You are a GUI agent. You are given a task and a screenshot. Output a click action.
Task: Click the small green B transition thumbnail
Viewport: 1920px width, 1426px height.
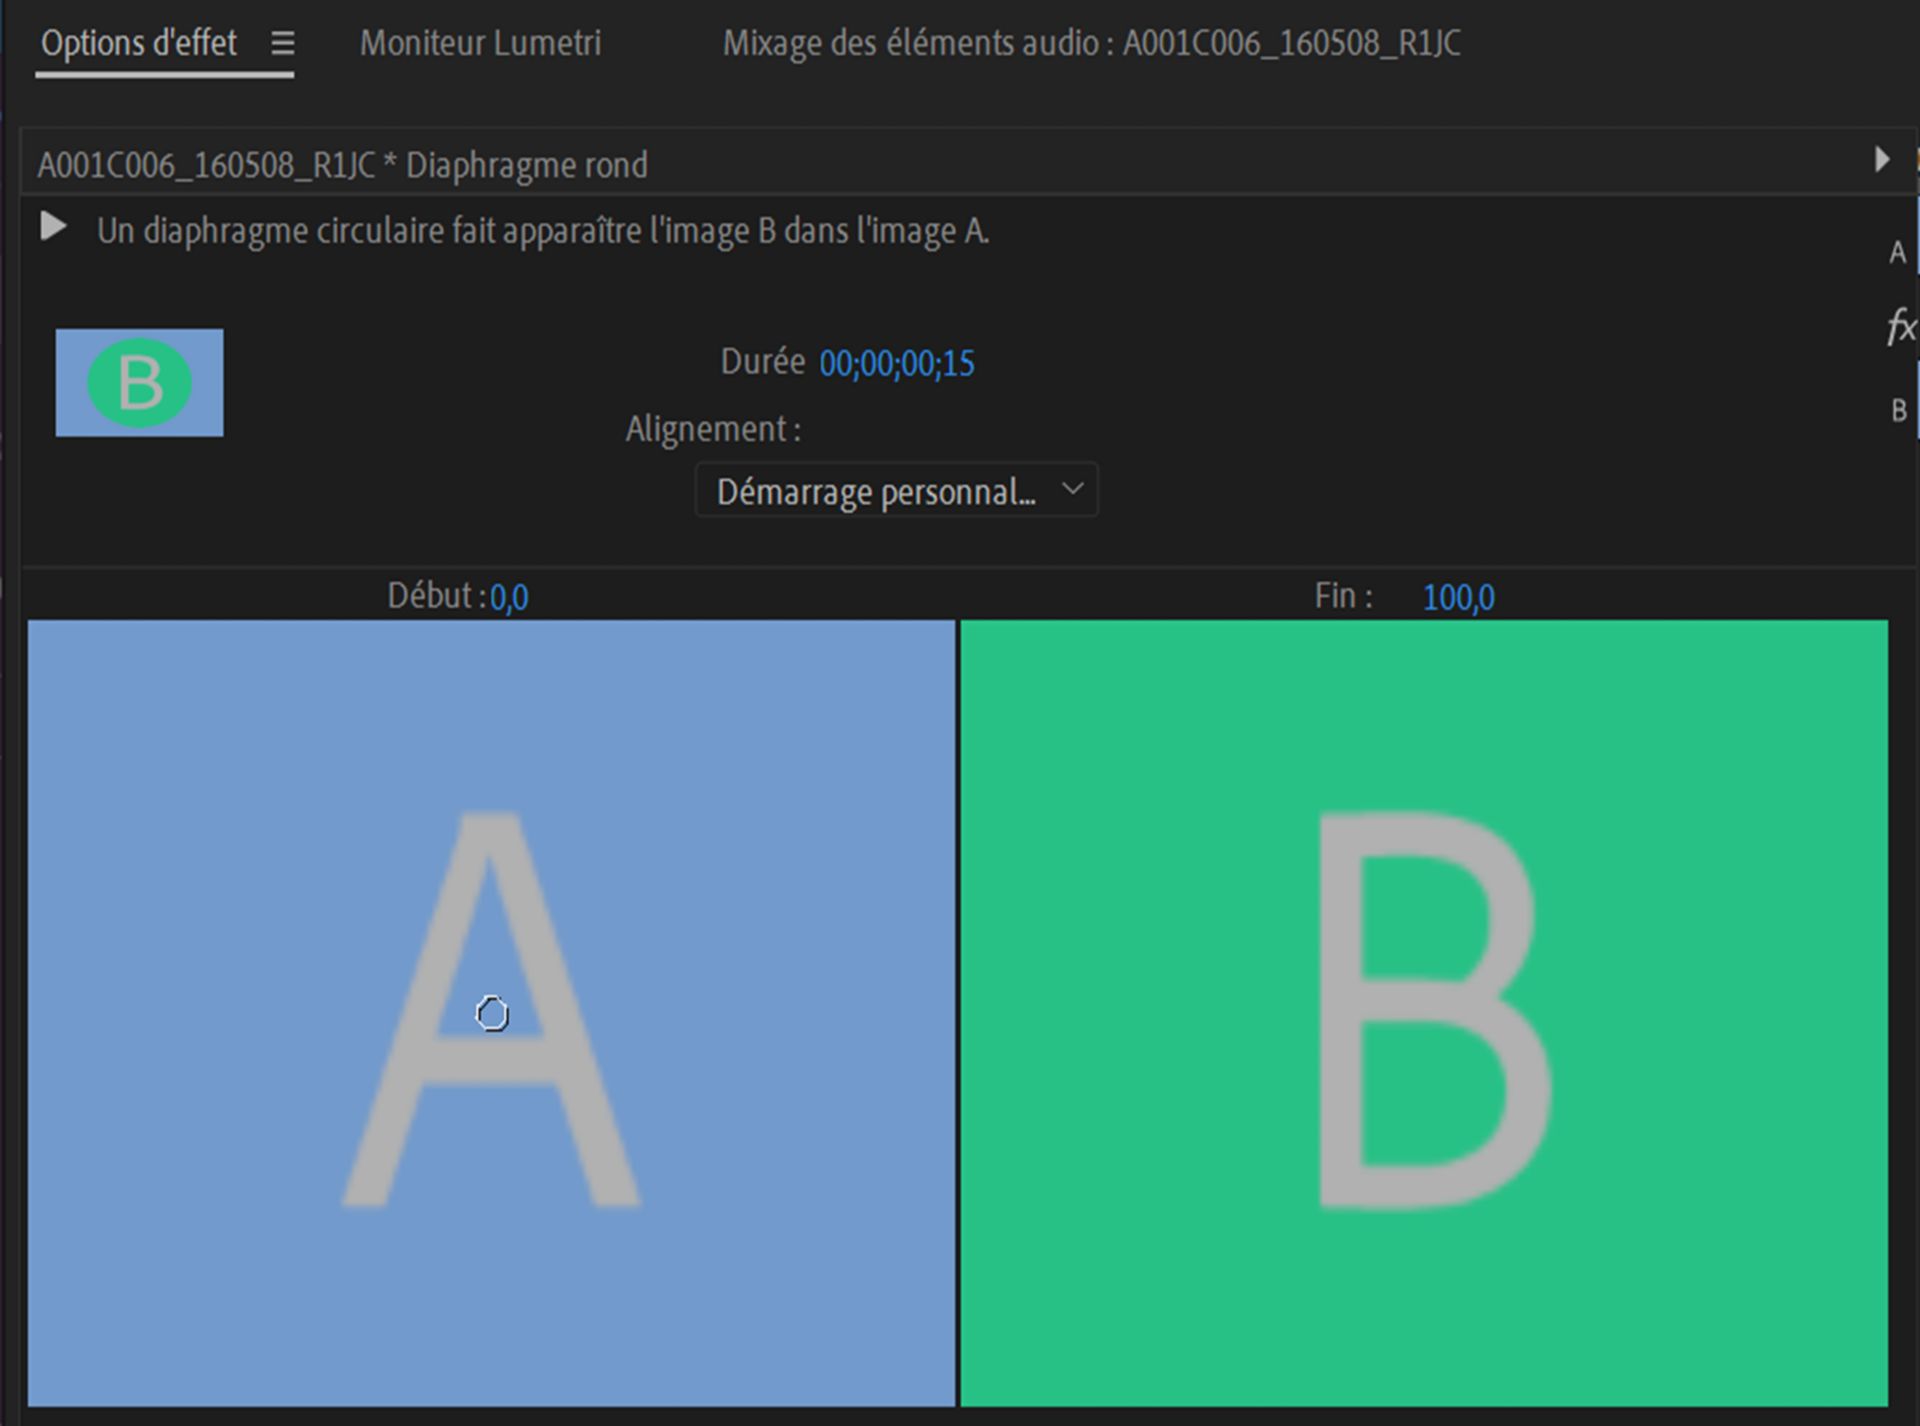point(139,383)
